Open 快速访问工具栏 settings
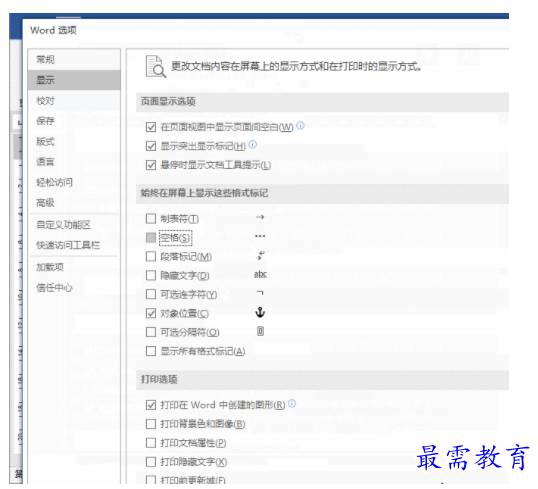Image resolution: width=538 pixels, height=489 pixels. click(x=74, y=245)
